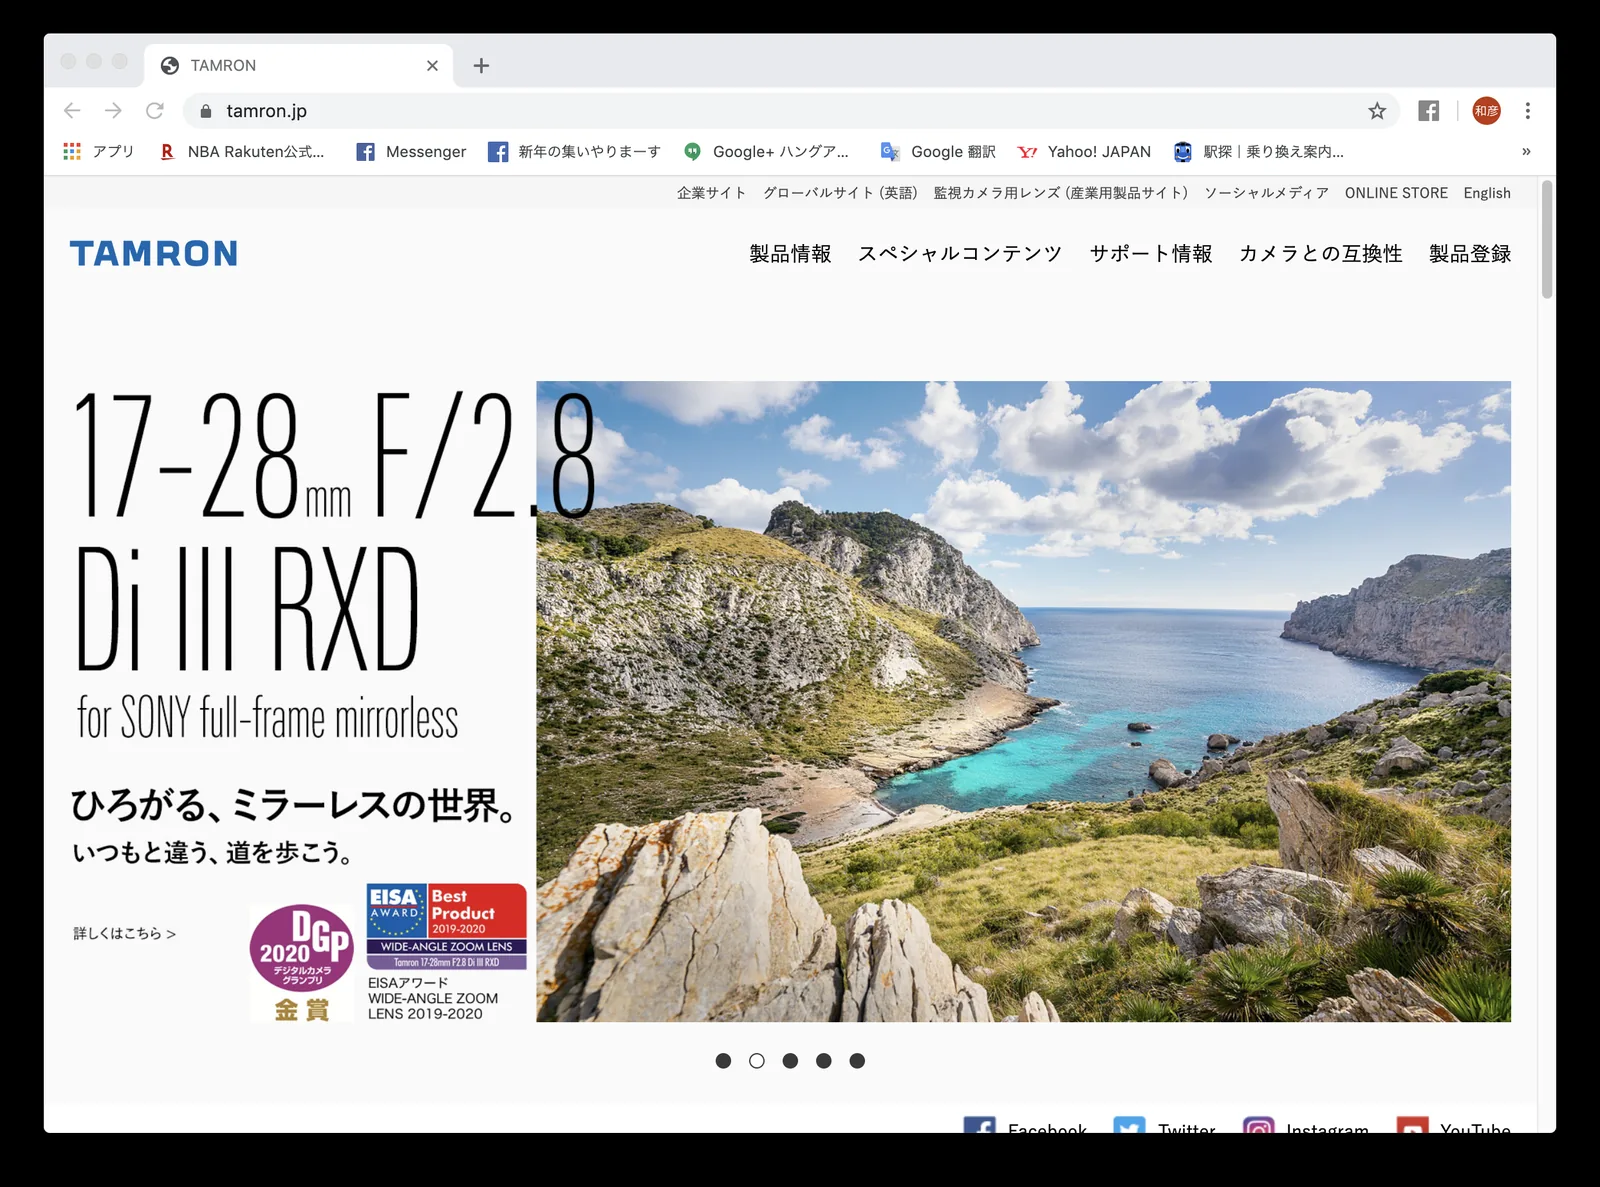Viewport: 1600px width, 1187px height.
Task: Reload the tamron.jp page
Action: [x=154, y=111]
